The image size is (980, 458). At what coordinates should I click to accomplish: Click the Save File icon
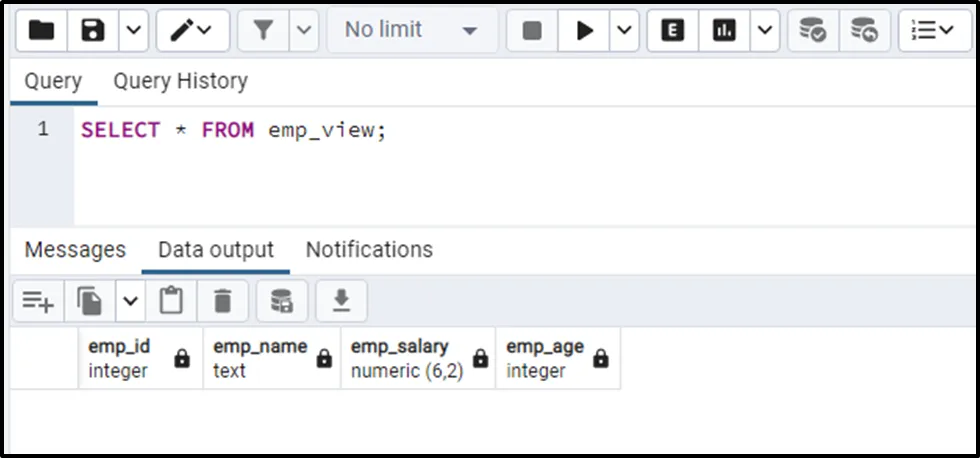[93, 31]
